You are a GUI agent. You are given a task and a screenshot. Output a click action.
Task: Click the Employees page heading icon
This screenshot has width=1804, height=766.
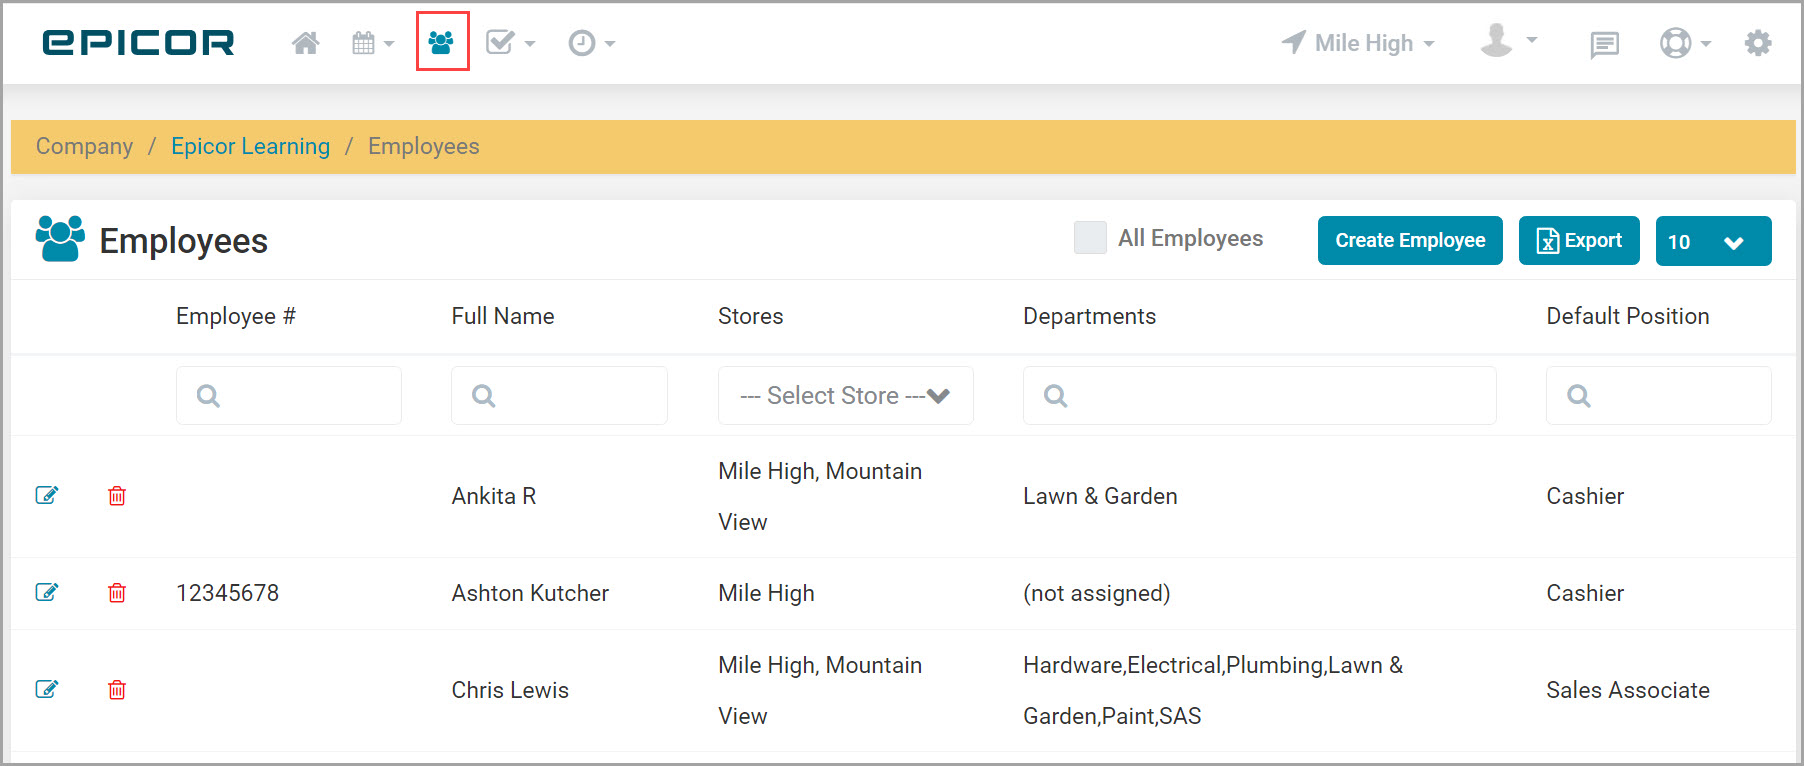pyautogui.click(x=60, y=239)
